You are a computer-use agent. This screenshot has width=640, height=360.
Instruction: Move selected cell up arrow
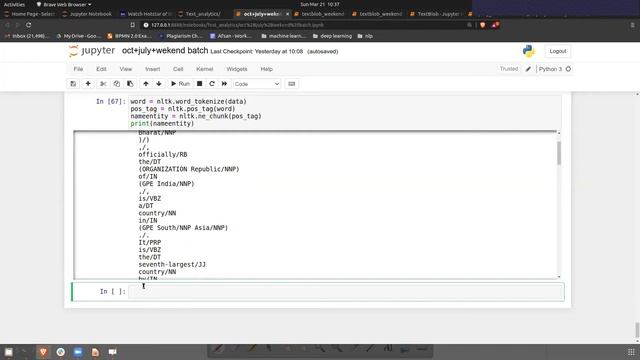[146, 84]
